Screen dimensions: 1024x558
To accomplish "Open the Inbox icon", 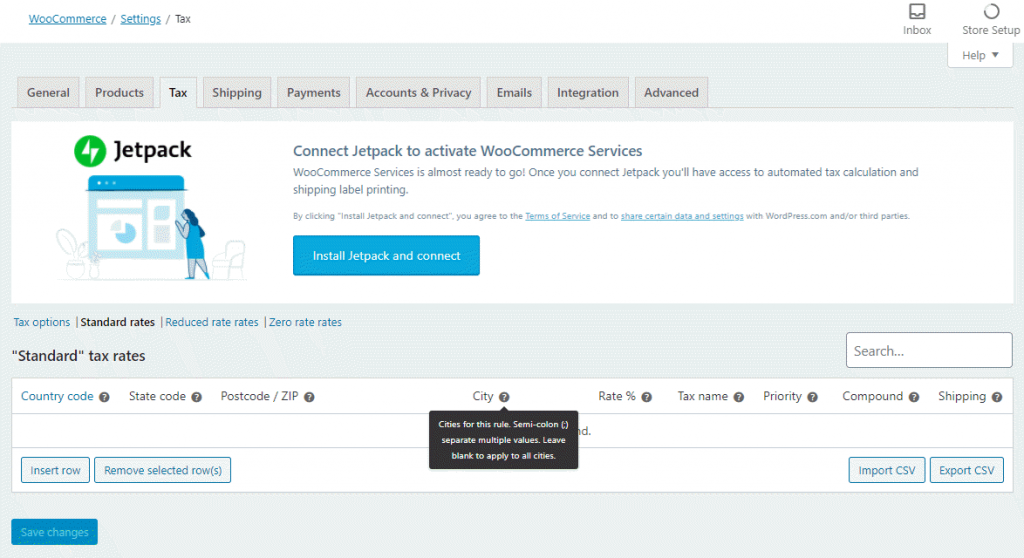I will click(x=917, y=12).
